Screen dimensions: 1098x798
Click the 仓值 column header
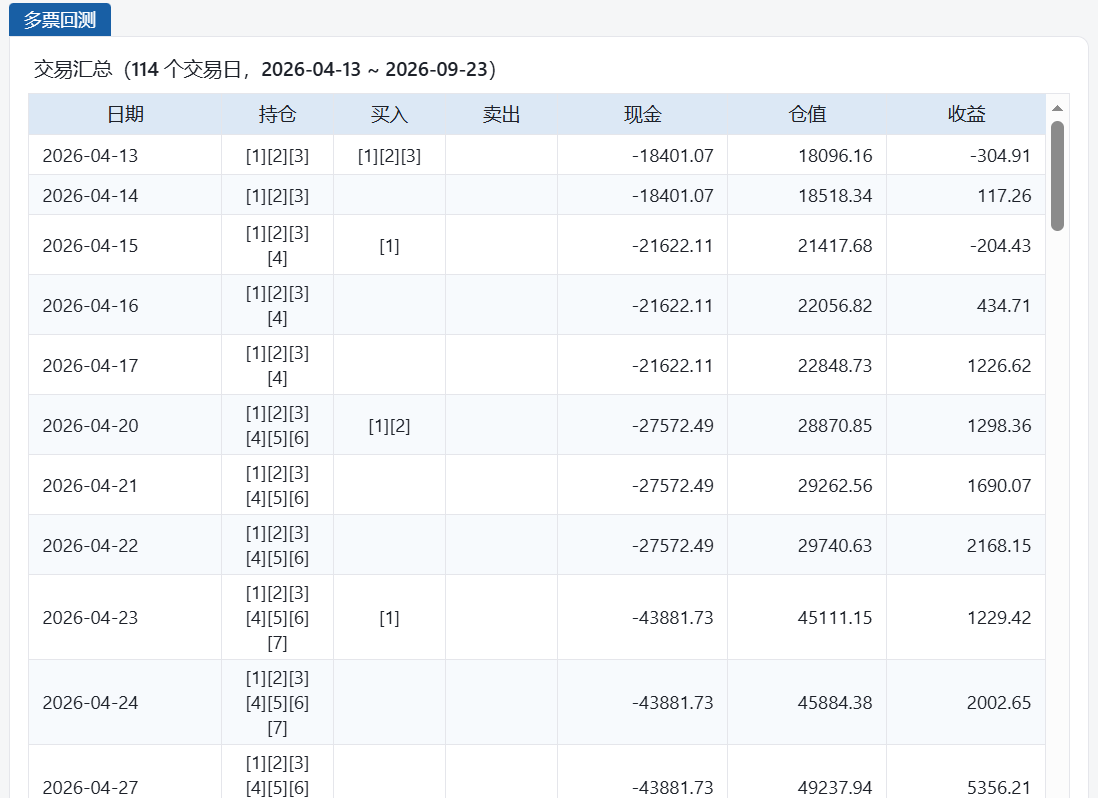807,114
